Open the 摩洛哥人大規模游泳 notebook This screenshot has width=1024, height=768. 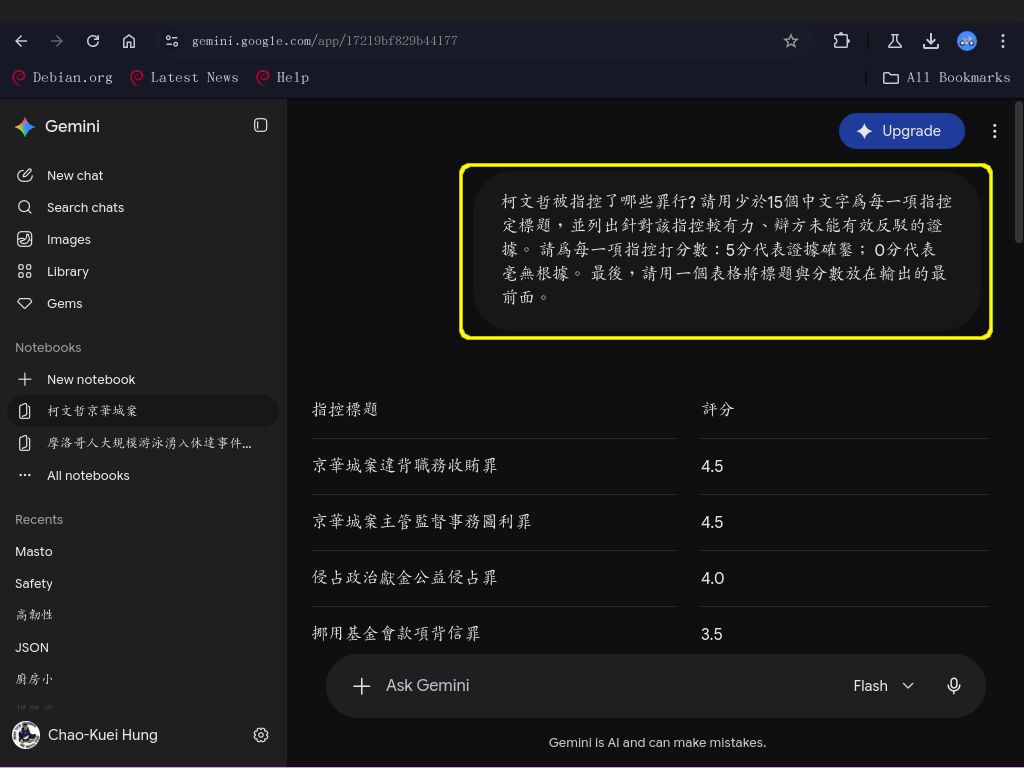coord(142,443)
